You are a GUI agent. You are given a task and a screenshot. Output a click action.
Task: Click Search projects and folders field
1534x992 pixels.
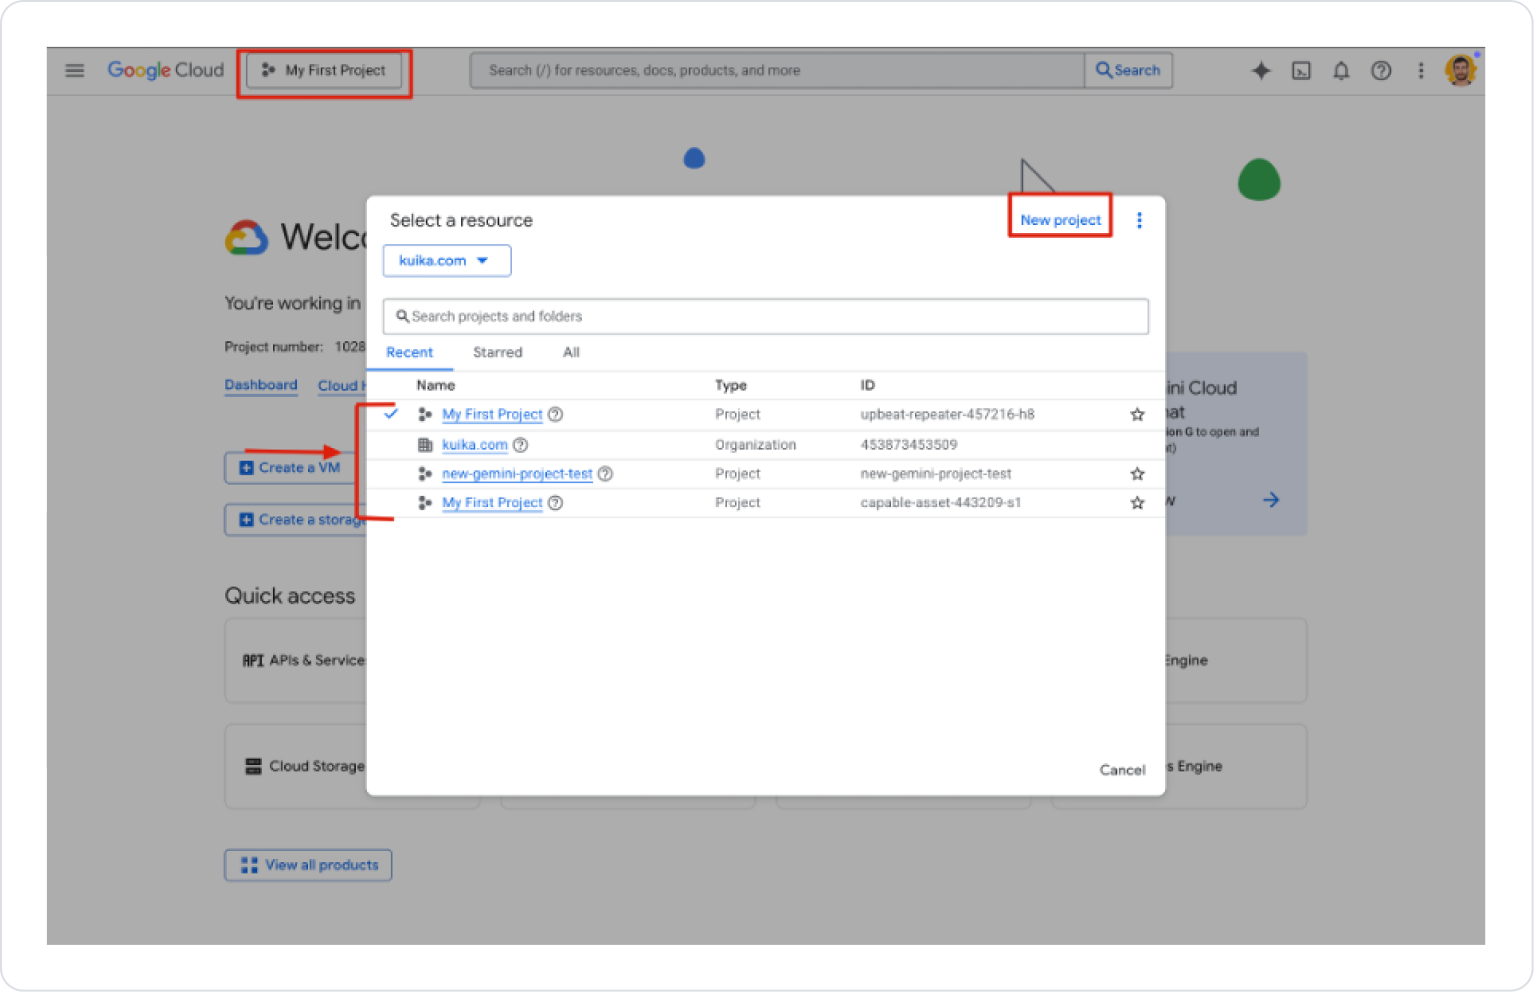point(765,317)
